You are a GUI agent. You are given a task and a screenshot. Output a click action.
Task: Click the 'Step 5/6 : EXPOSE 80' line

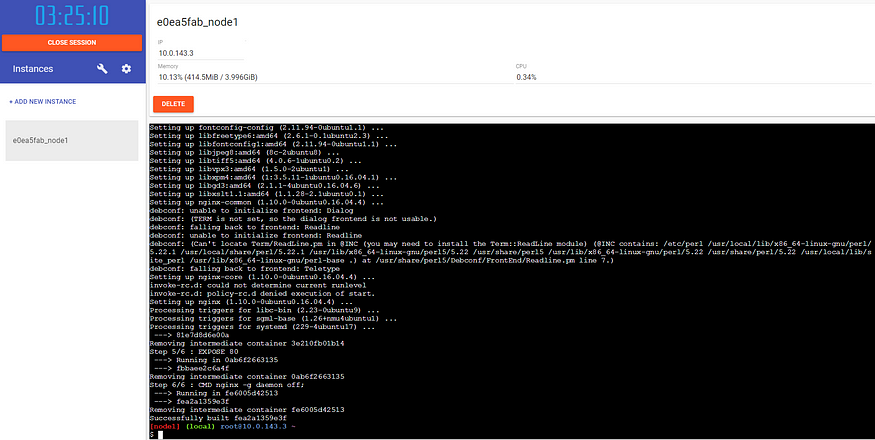tap(194, 352)
